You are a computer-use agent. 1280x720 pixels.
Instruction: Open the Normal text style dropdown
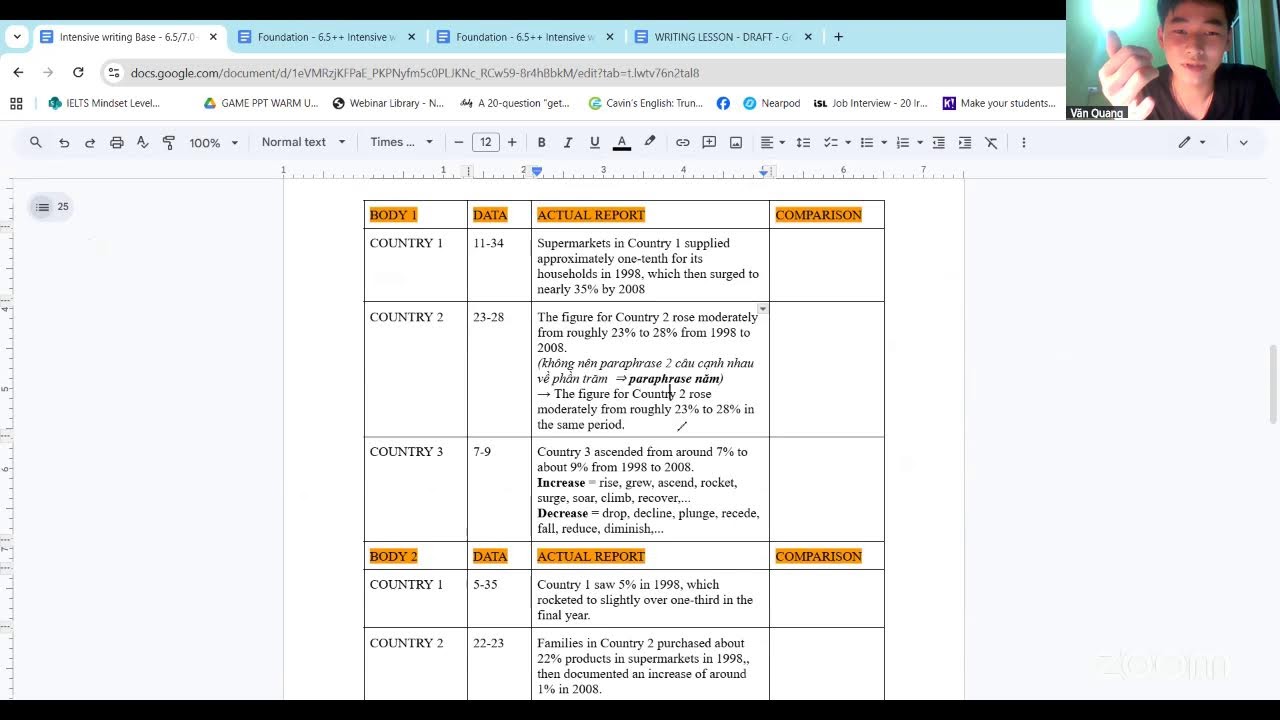[x=303, y=143]
